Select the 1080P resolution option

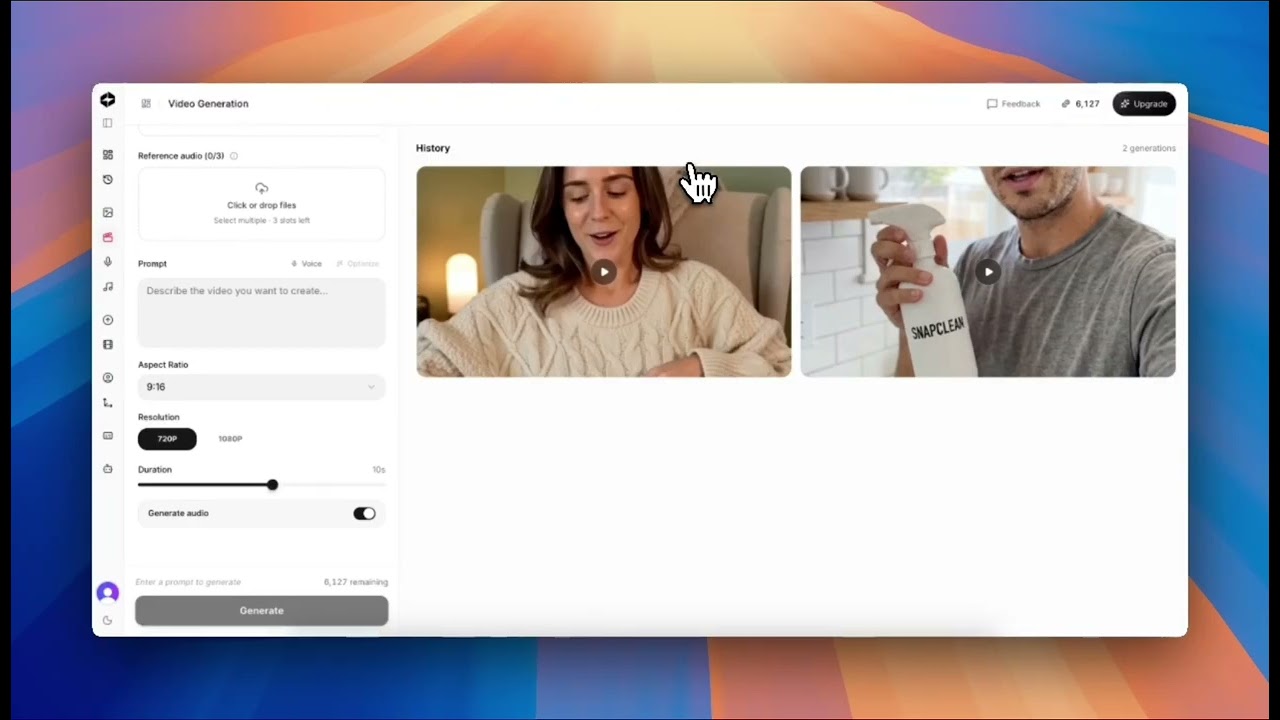(230, 439)
